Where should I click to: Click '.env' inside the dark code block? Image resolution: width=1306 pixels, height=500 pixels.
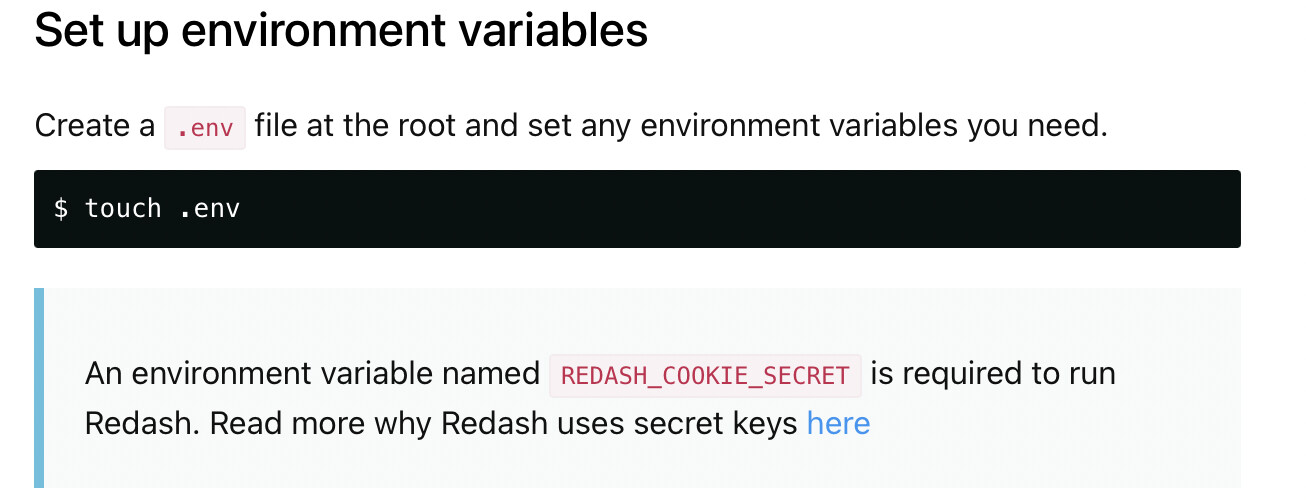(209, 208)
